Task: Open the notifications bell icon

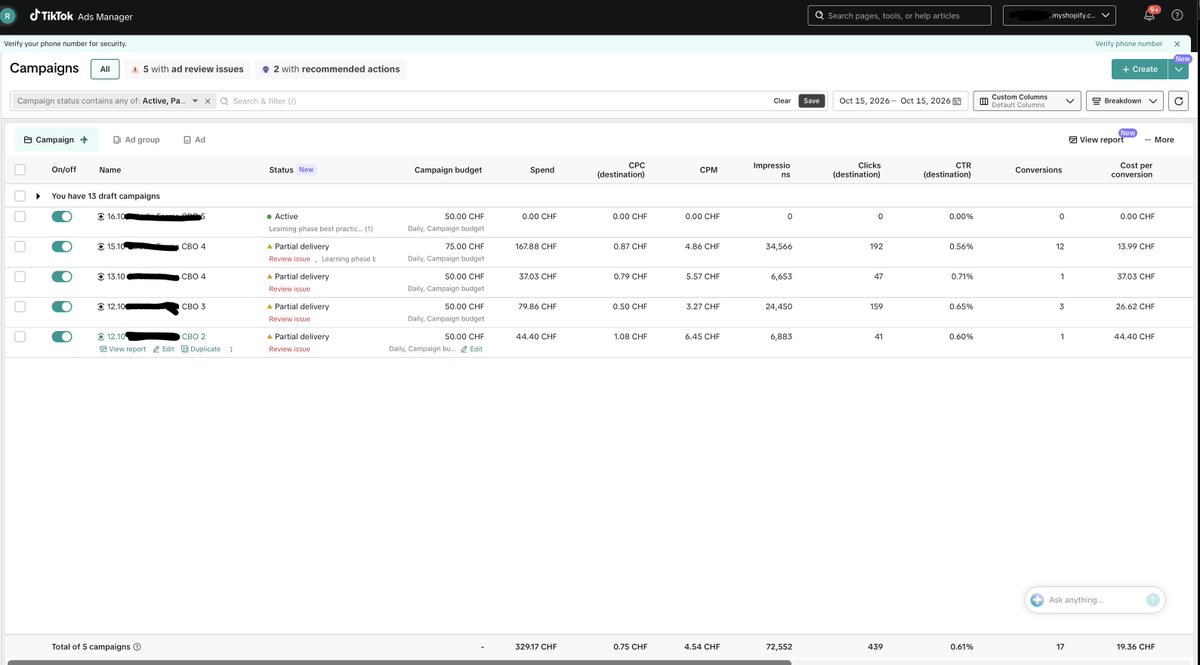Action: [1149, 16]
